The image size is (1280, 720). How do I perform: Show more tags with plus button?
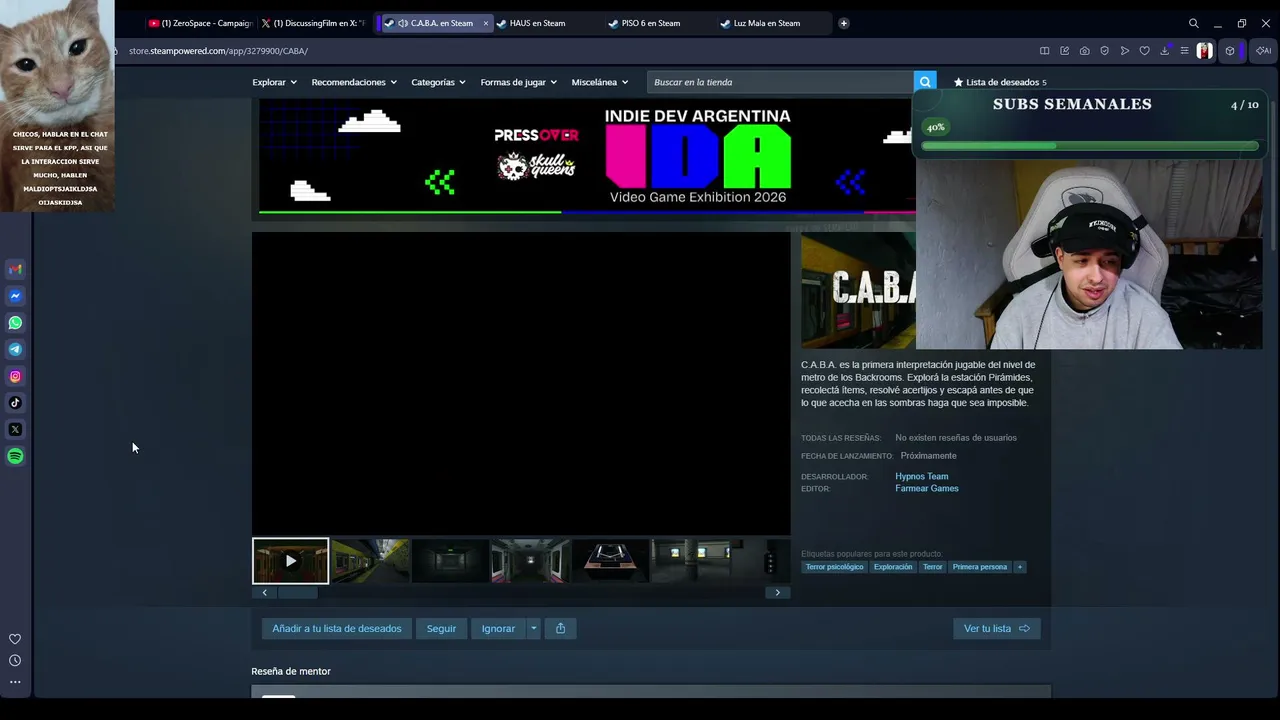pos(1019,567)
